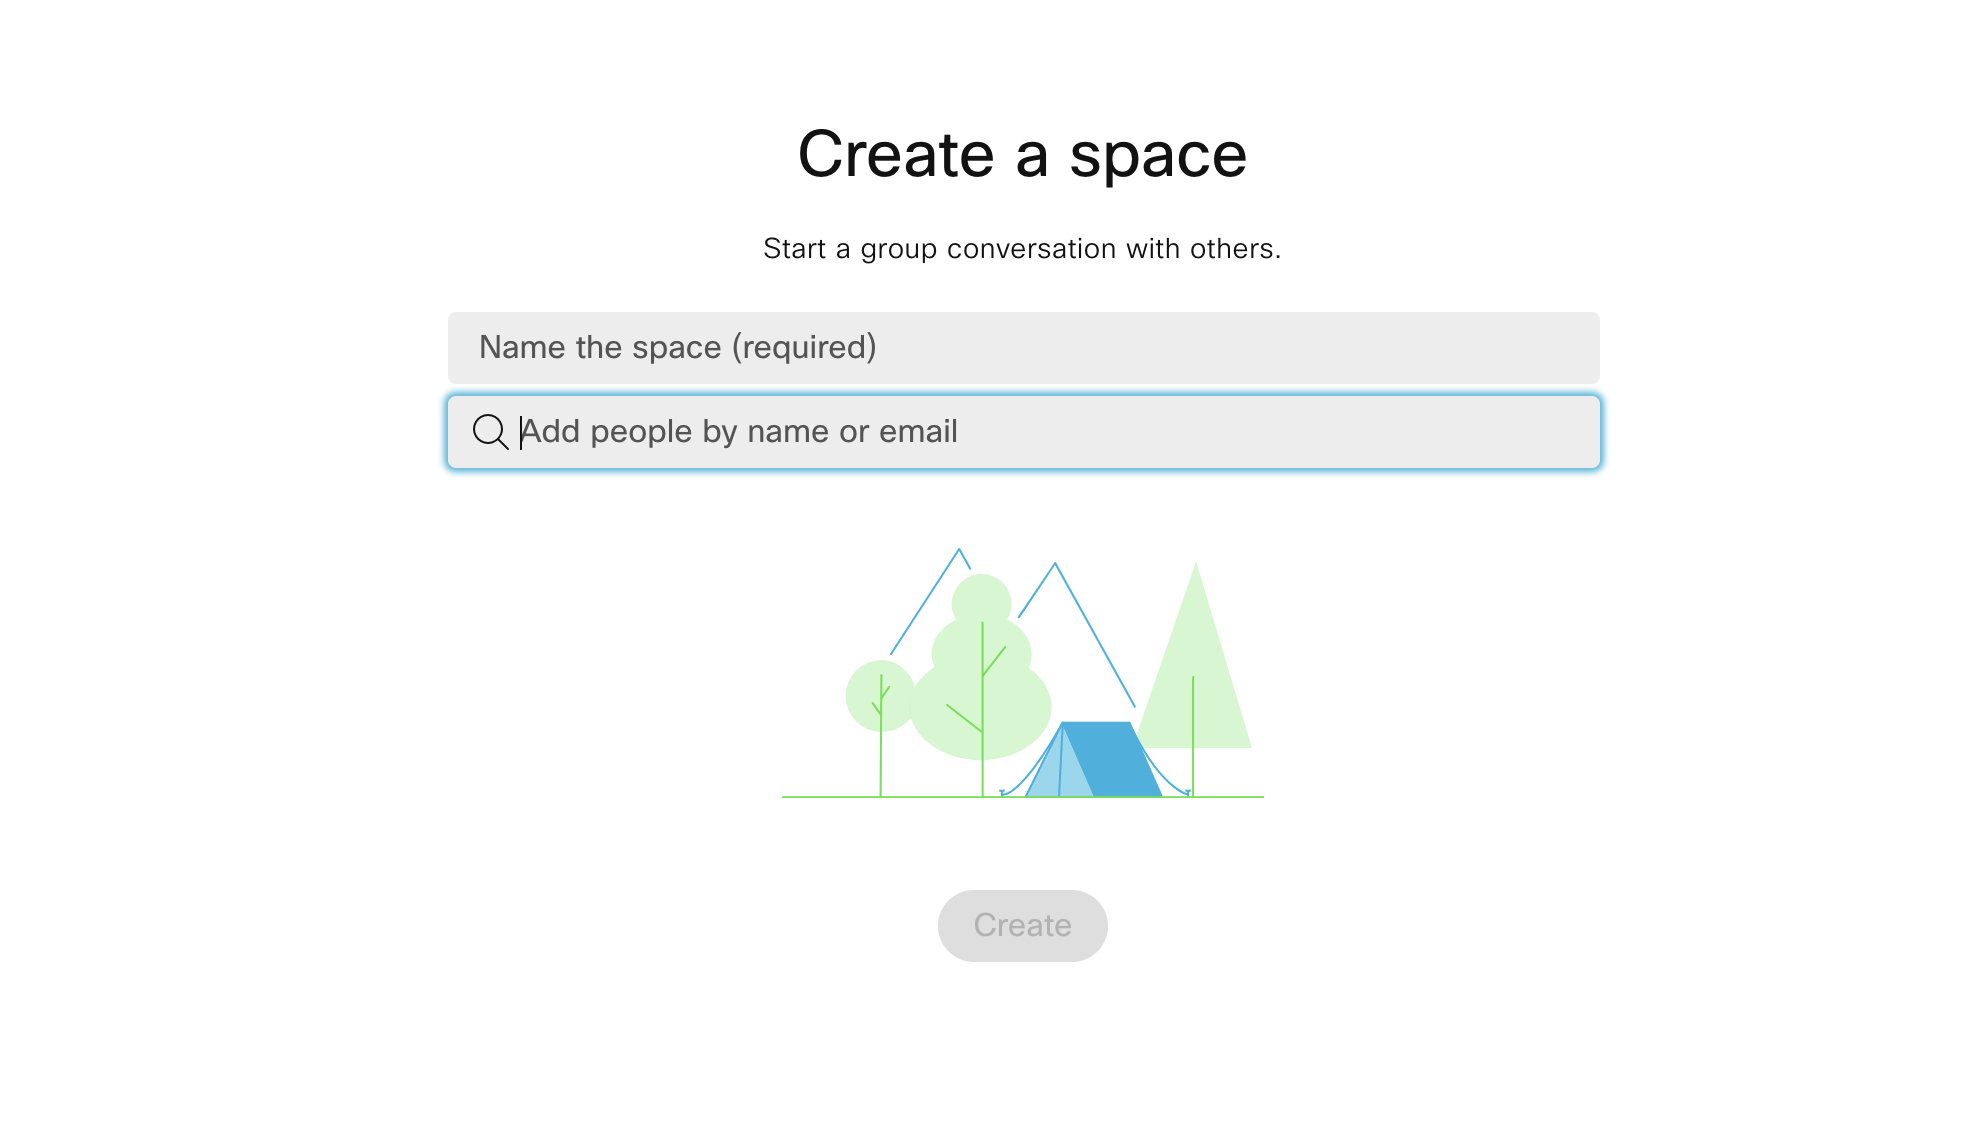
Task: Click the "Start a group conversation" subtitle text
Action: click(1022, 249)
